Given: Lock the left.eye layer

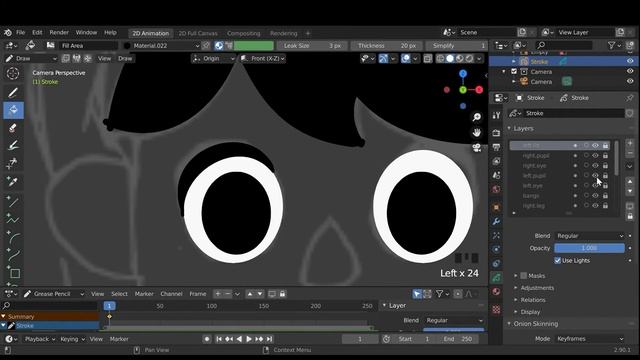Looking at the screenshot, I should coord(605,186).
